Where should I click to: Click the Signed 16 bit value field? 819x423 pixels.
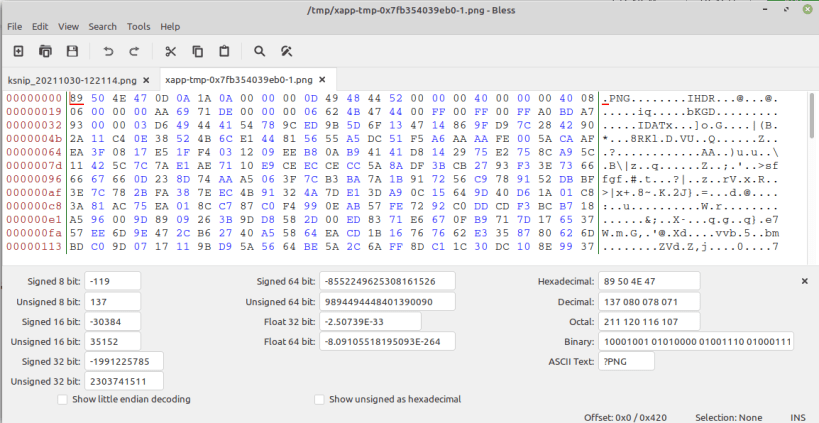pos(112,322)
